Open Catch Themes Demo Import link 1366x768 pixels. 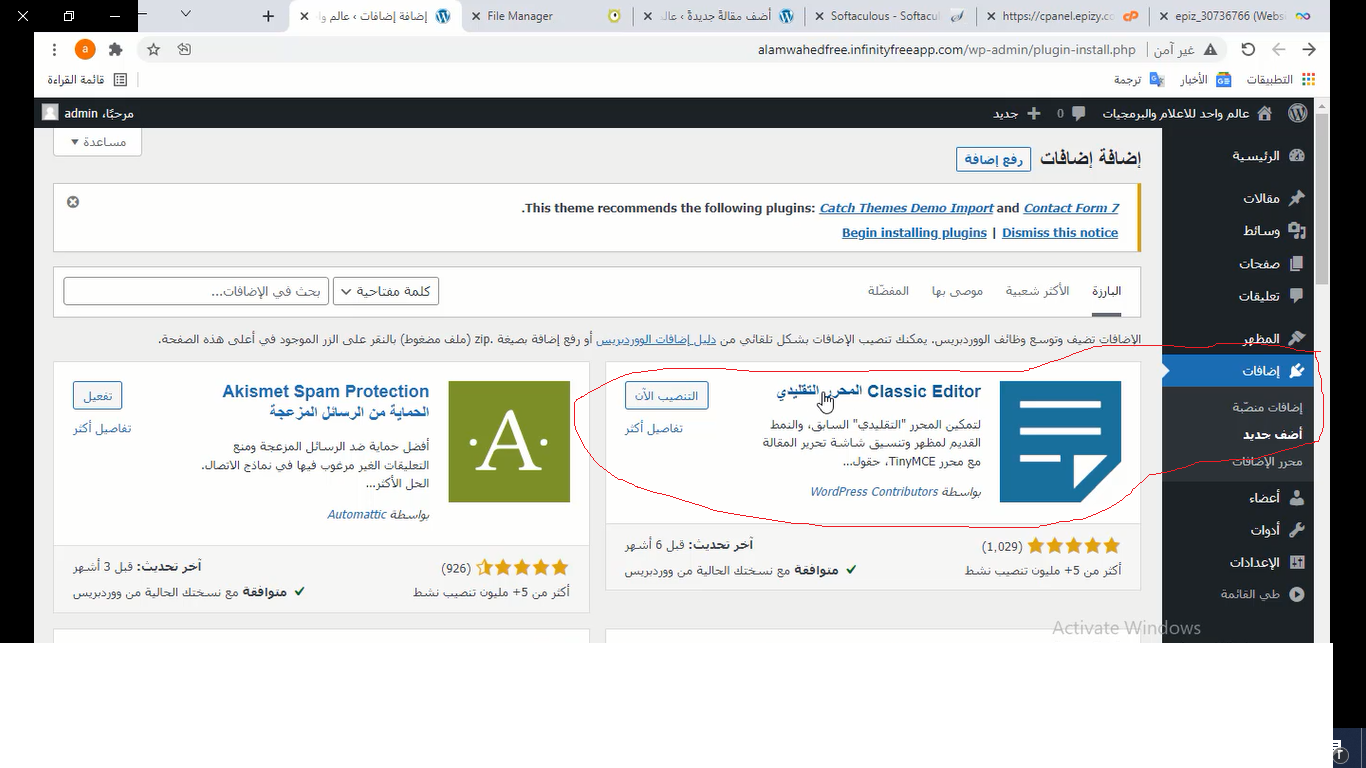906,208
